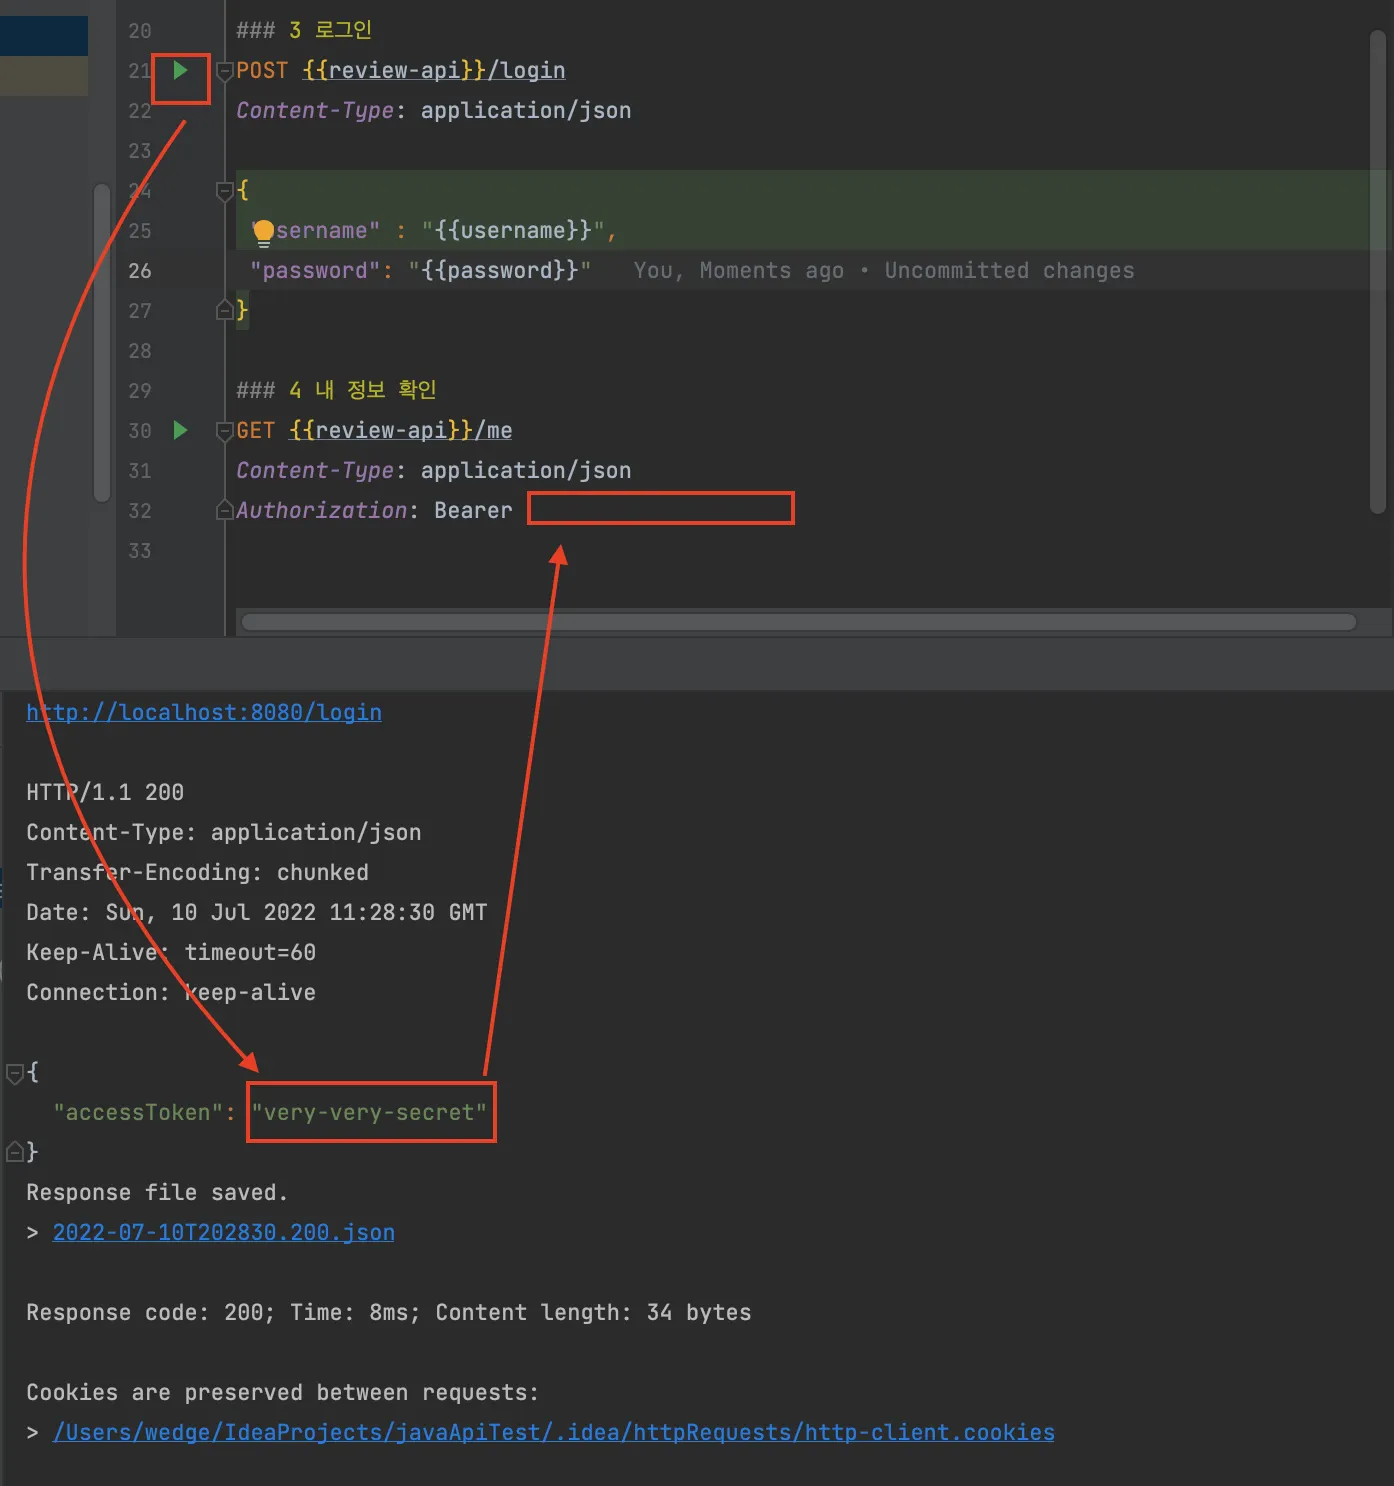Click the closing brace fold marker on line 27
This screenshot has height=1486, width=1394.
pos(225,311)
